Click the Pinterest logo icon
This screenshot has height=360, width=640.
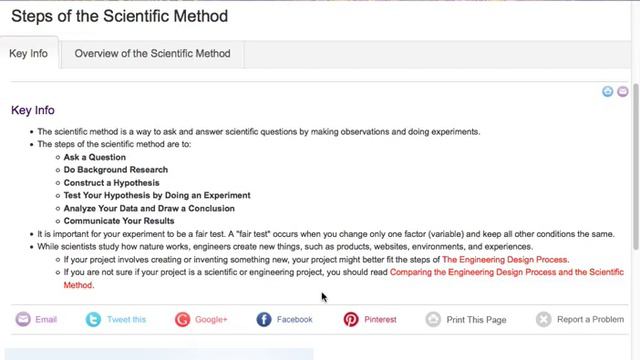click(351, 319)
